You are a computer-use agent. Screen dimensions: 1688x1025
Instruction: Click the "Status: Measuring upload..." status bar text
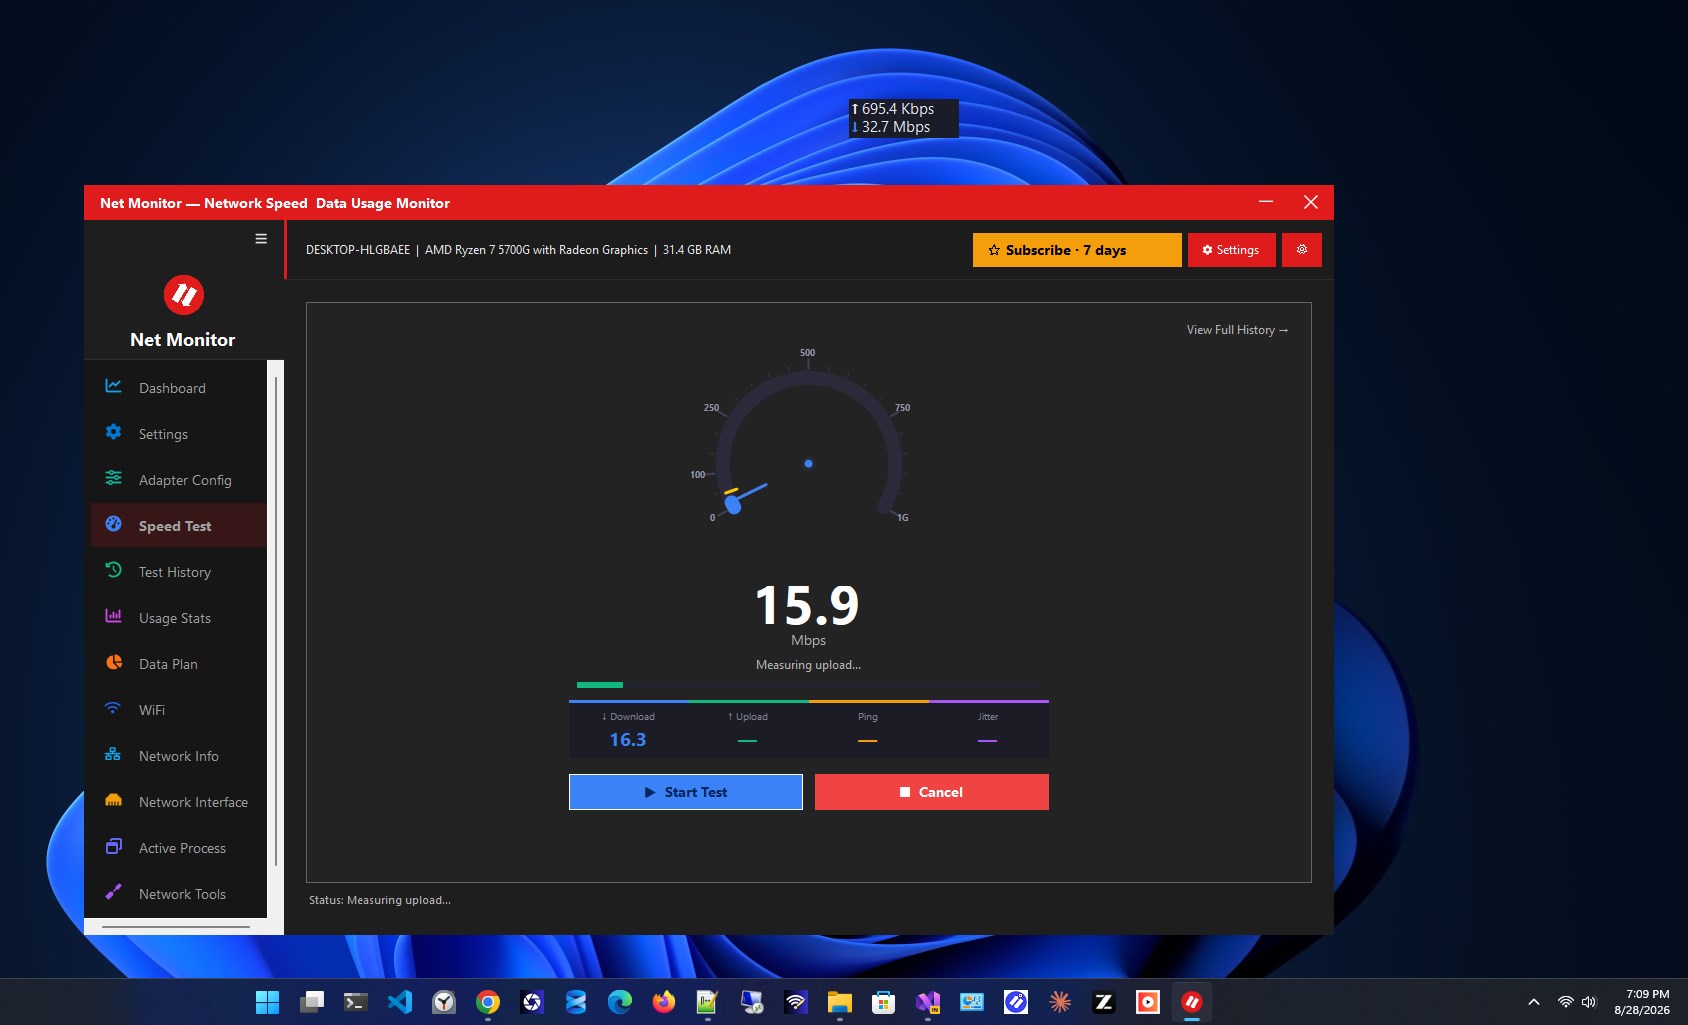pyautogui.click(x=380, y=900)
